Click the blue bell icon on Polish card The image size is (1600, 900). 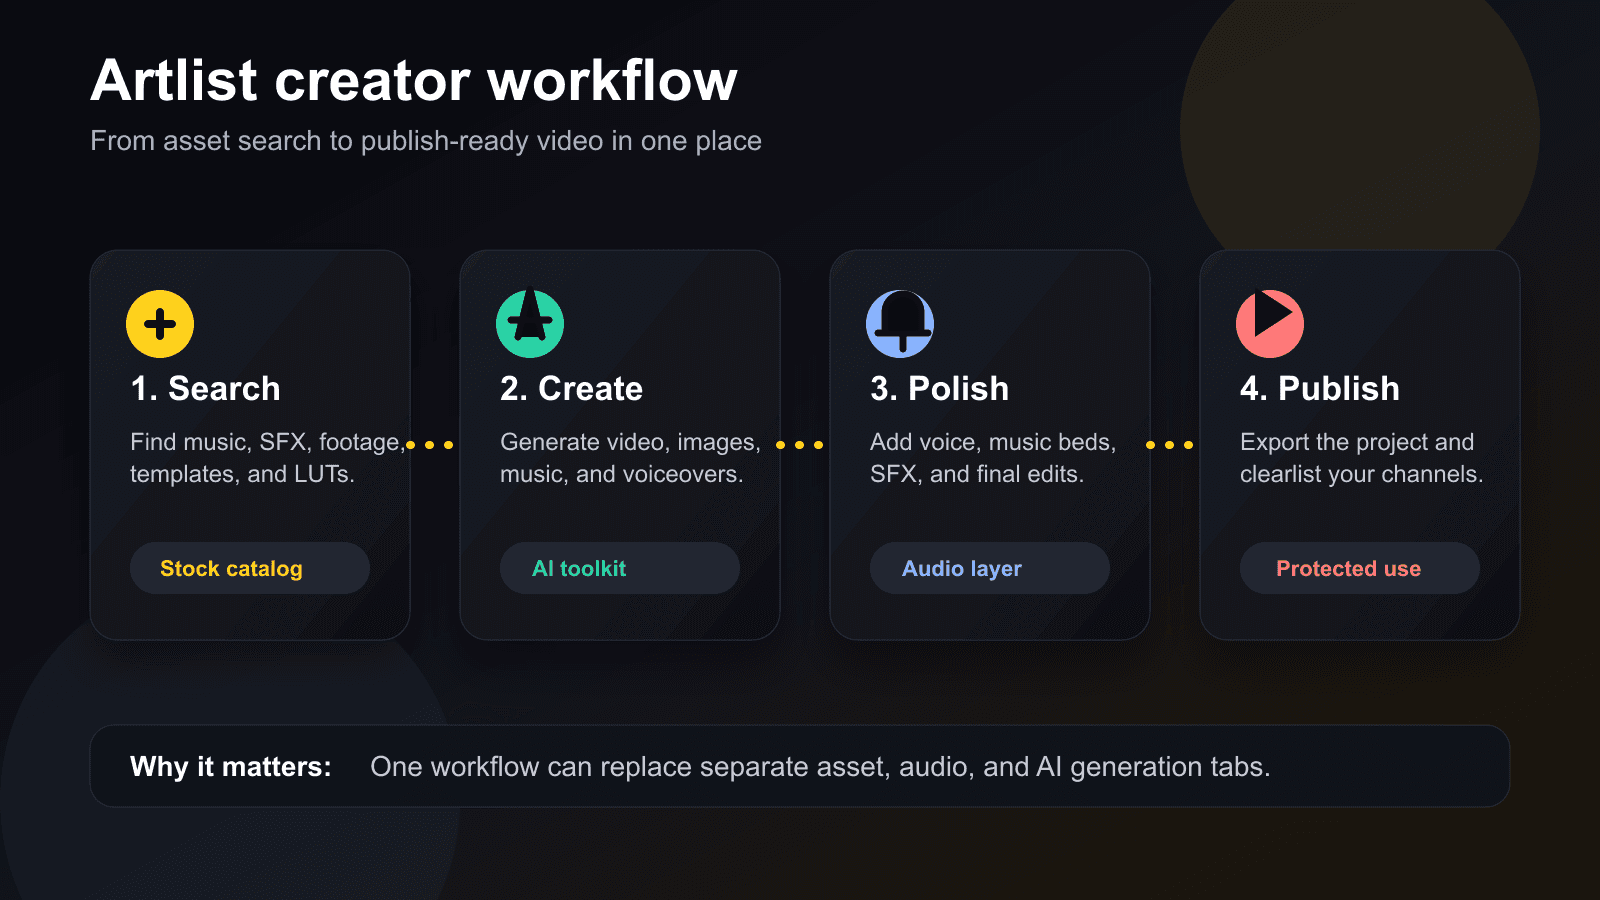900,324
